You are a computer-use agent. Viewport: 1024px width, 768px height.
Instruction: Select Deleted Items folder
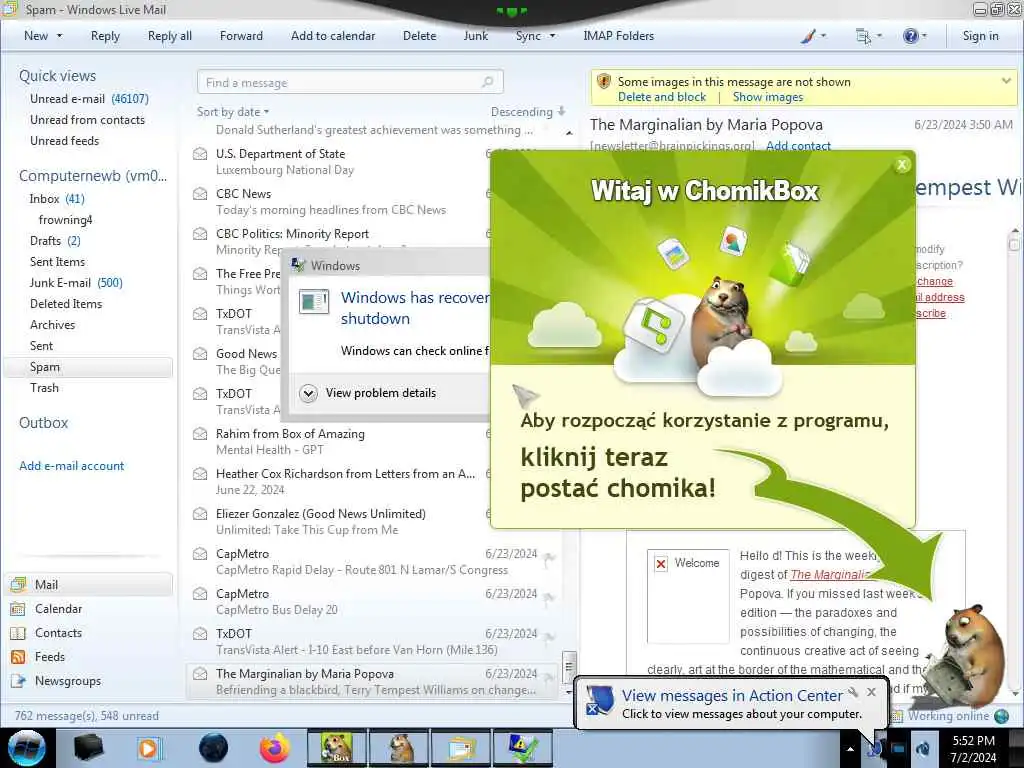click(x=66, y=304)
